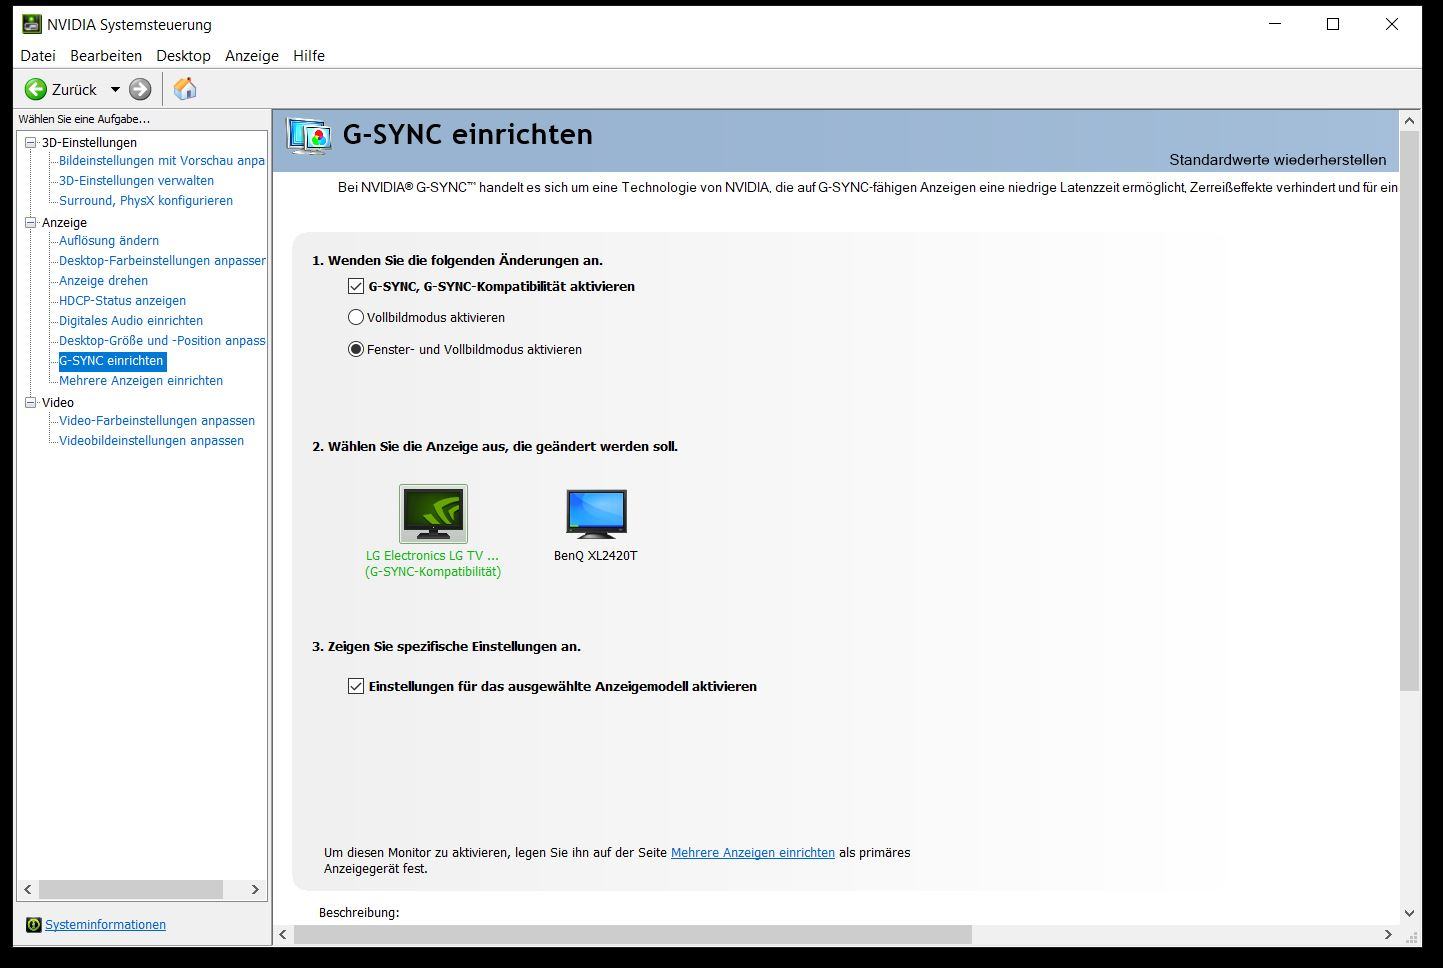The height and width of the screenshot is (968, 1443).
Task: Open the Hilfe menu
Action: point(309,56)
